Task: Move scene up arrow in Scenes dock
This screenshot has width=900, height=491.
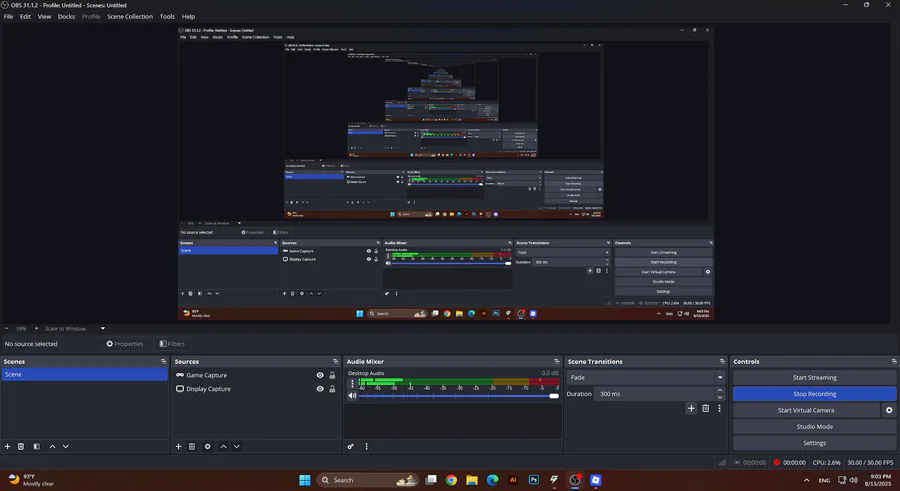Action: tap(52, 446)
